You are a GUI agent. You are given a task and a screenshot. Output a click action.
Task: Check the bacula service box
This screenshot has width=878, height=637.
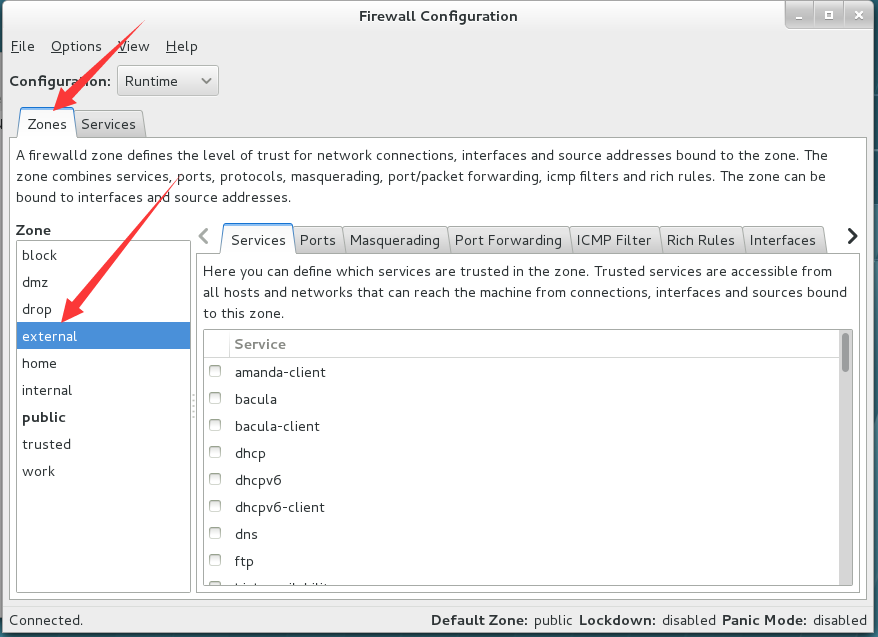pos(215,398)
